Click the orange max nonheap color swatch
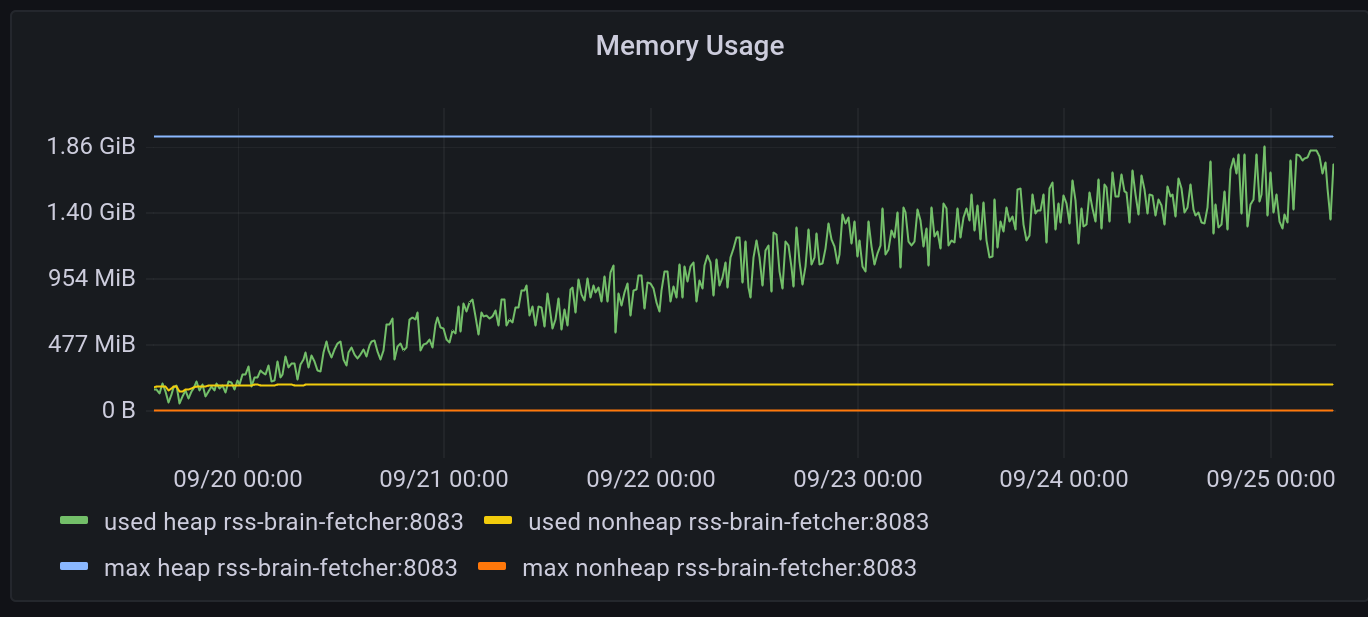Image resolution: width=1368 pixels, height=617 pixels. coord(493,567)
